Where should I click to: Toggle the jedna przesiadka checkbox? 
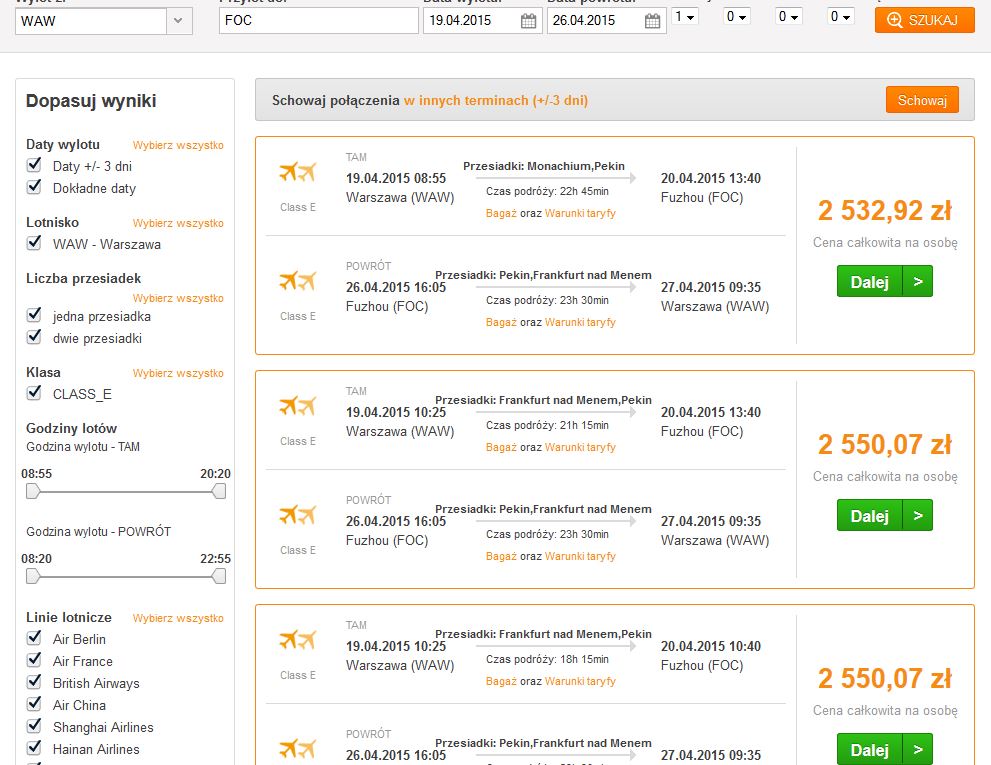(x=34, y=315)
